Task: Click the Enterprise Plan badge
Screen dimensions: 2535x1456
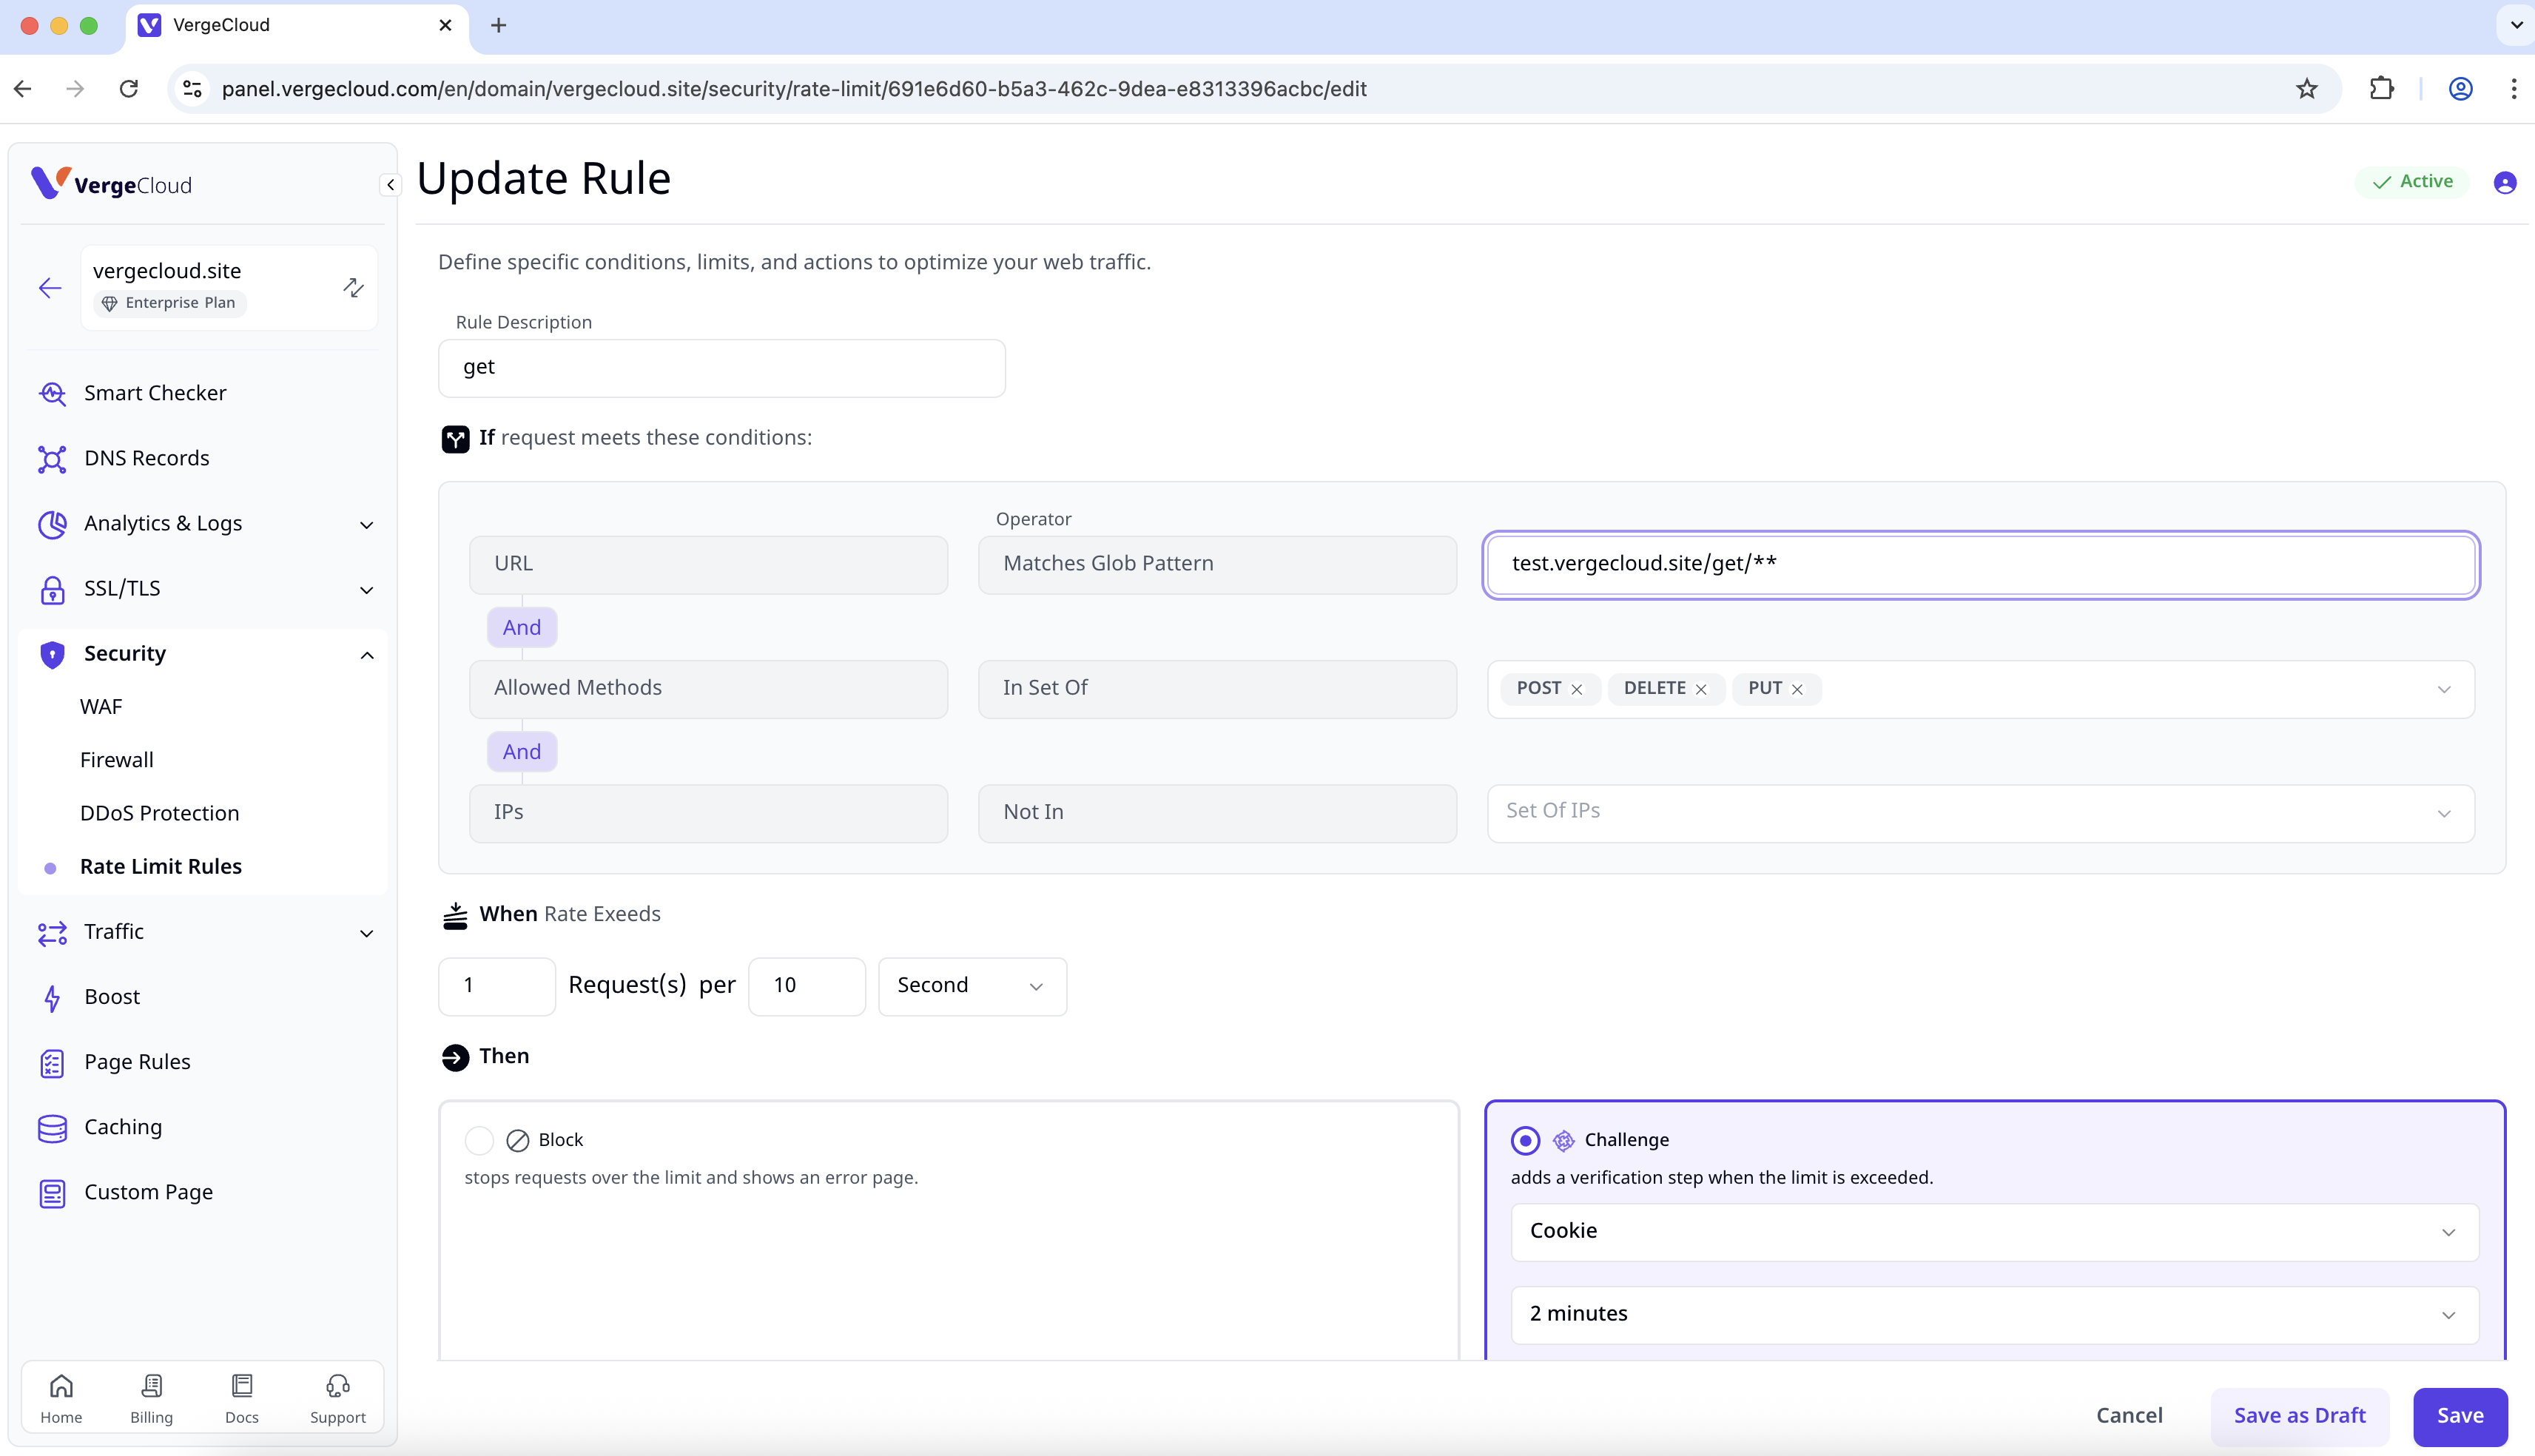Action: pyautogui.click(x=169, y=303)
